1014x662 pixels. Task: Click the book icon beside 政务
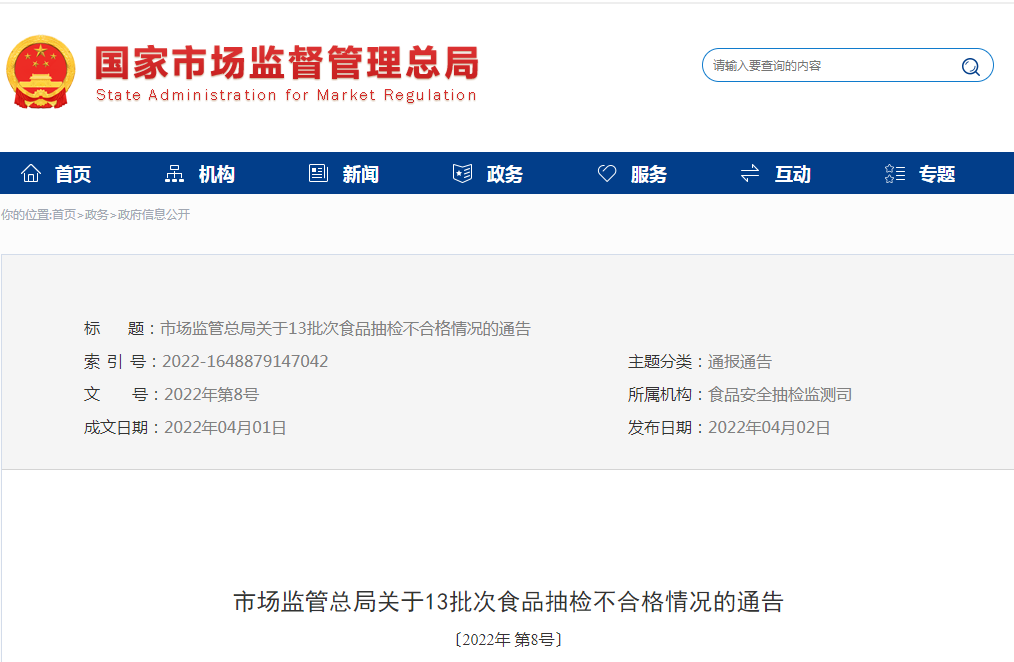[x=462, y=174]
